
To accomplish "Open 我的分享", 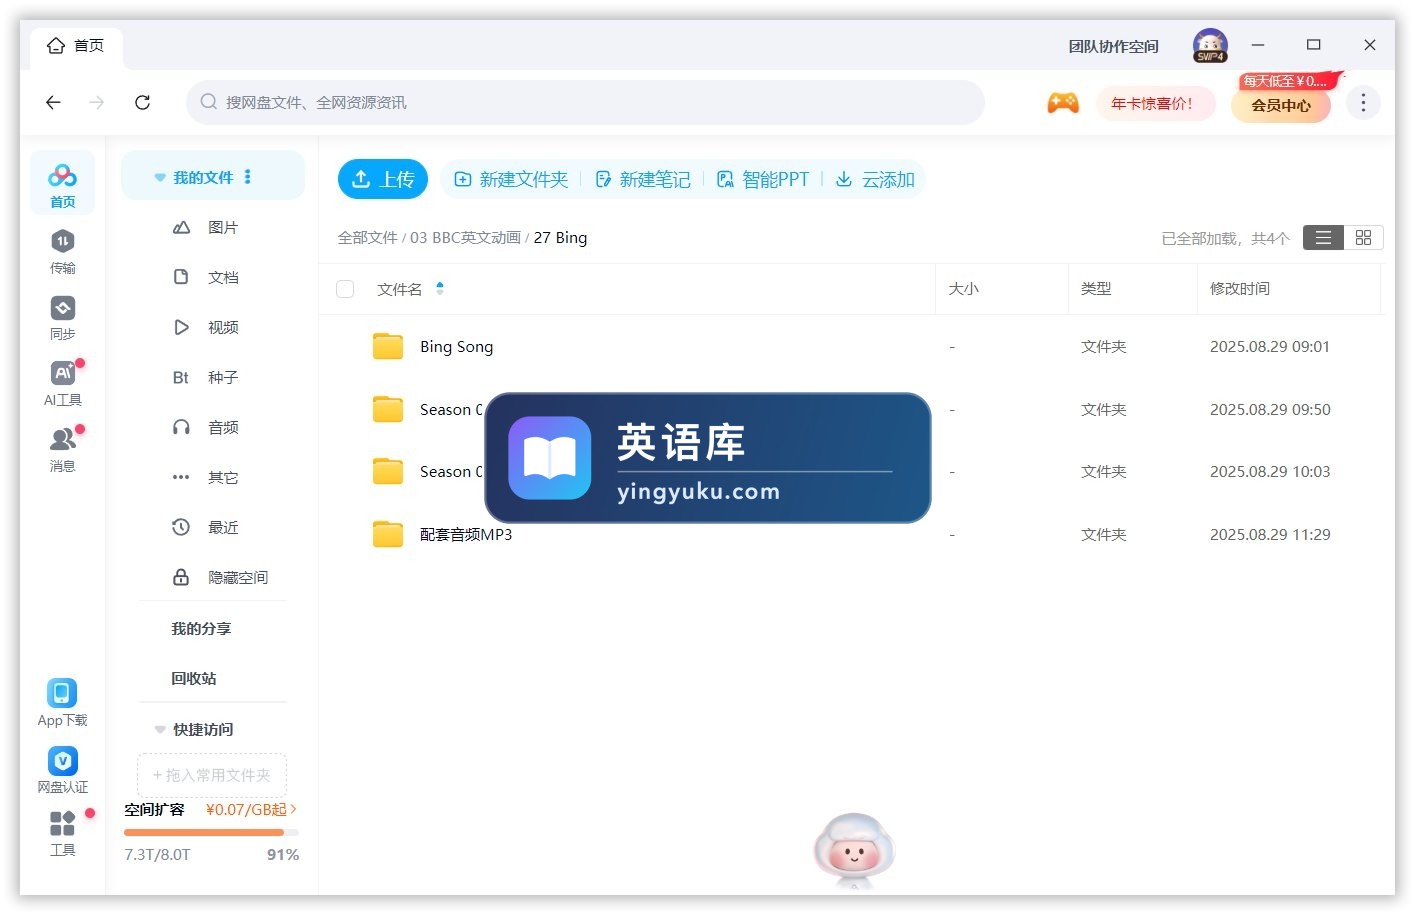I will pyautogui.click(x=201, y=628).
